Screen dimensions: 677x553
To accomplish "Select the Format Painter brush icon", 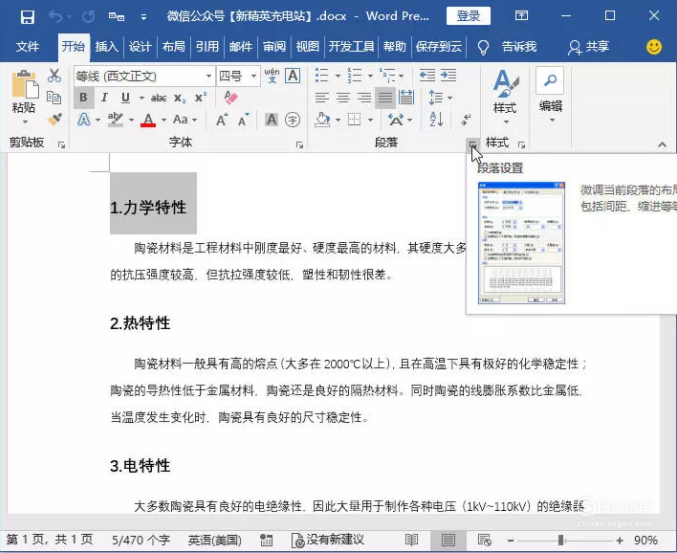I will 54,119.
